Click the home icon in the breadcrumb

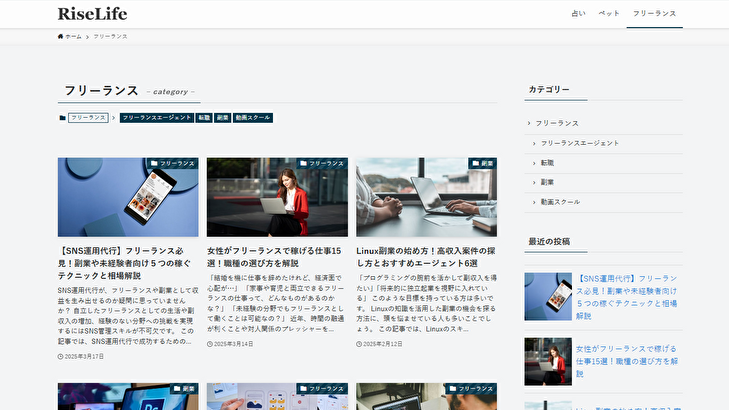pos(61,36)
